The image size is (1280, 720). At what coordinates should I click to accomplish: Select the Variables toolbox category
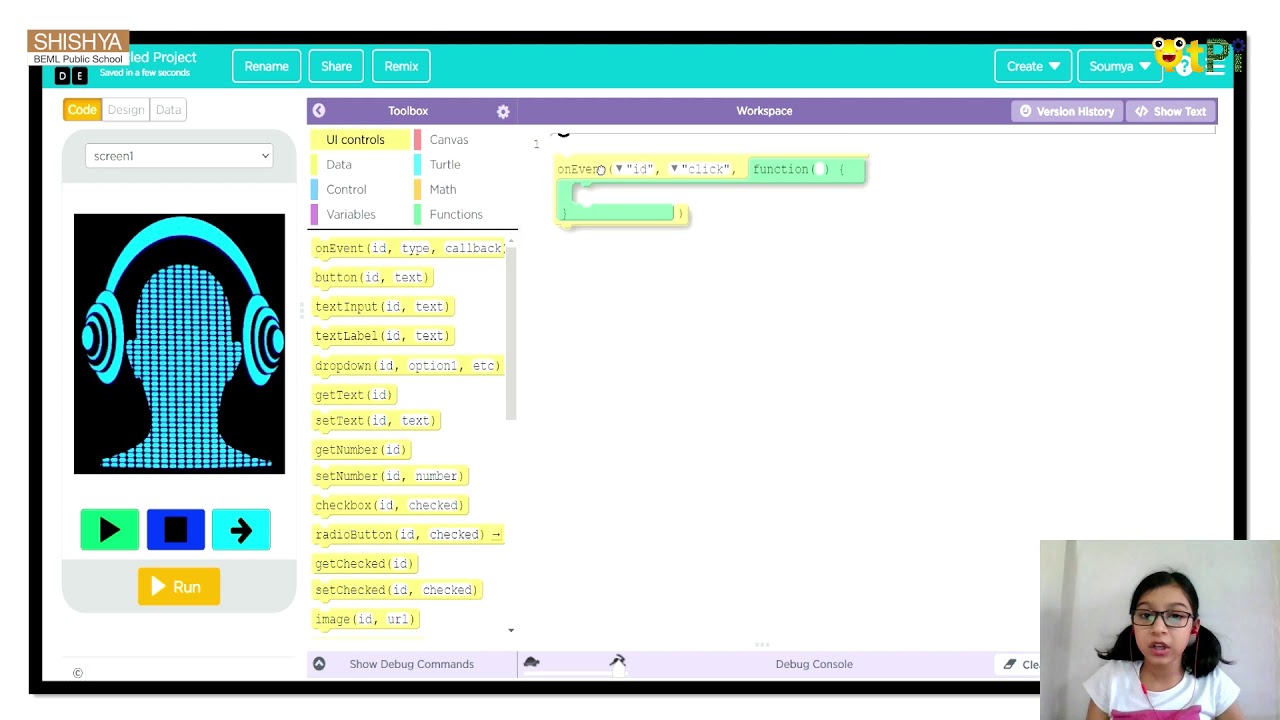[x=350, y=215]
